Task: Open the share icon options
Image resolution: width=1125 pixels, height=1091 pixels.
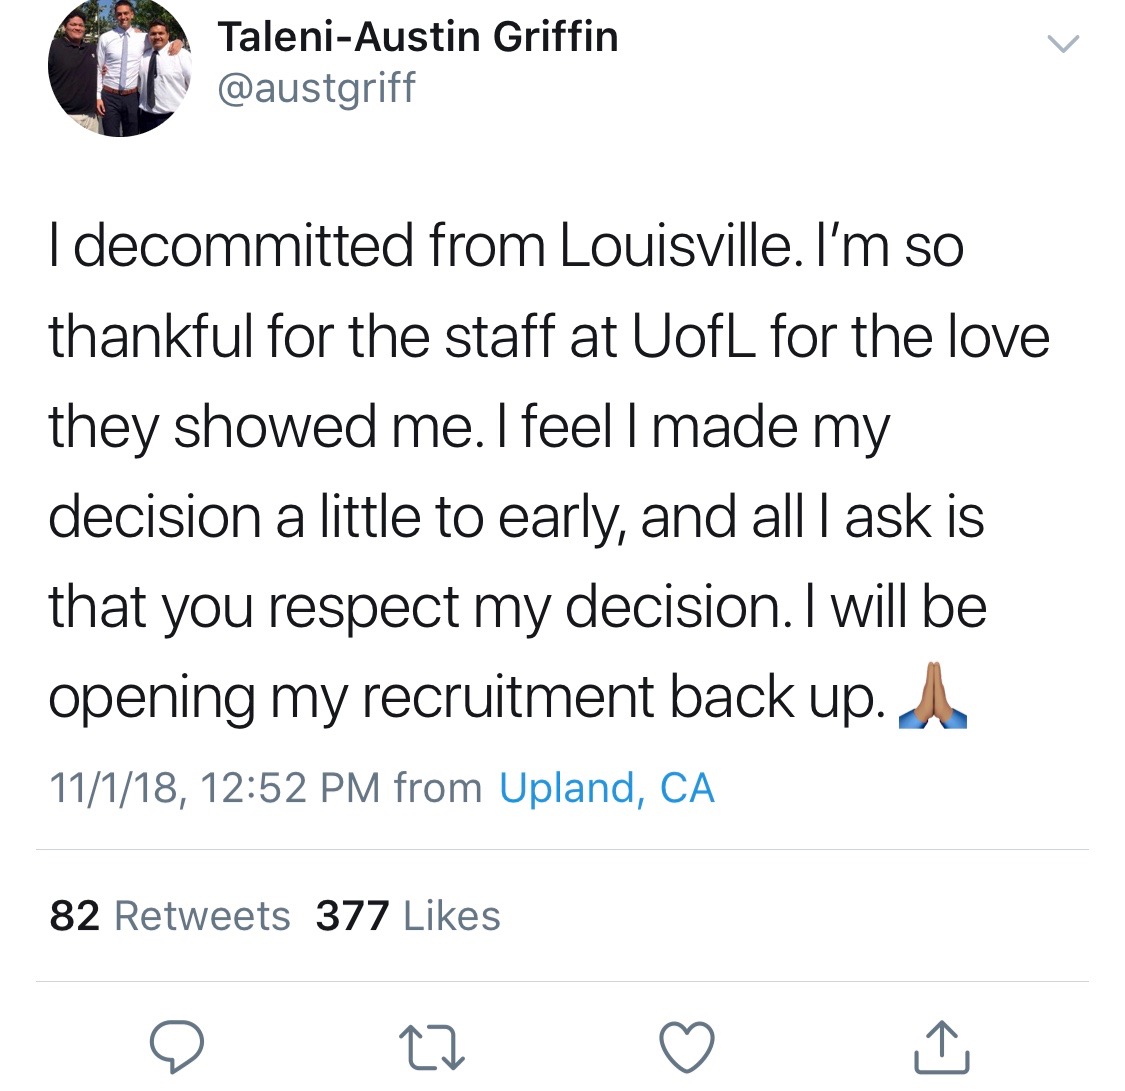Action: (942, 1046)
